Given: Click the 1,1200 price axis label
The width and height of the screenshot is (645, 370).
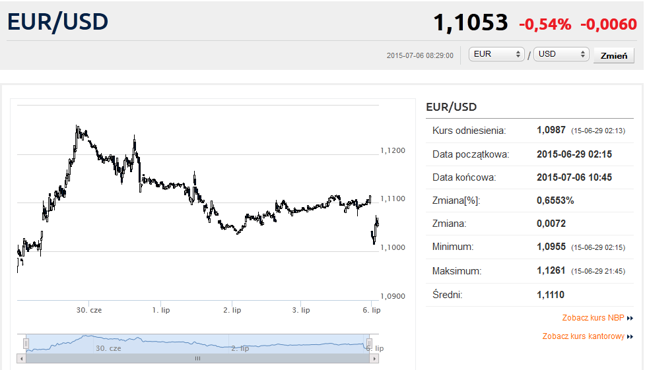Looking at the screenshot, I should [x=393, y=151].
